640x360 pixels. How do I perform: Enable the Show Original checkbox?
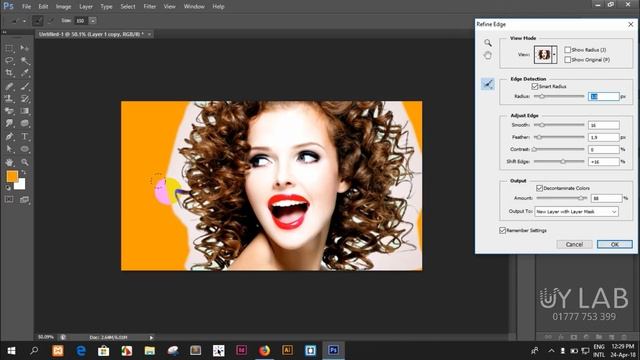pyautogui.click(x=567, y=60)
